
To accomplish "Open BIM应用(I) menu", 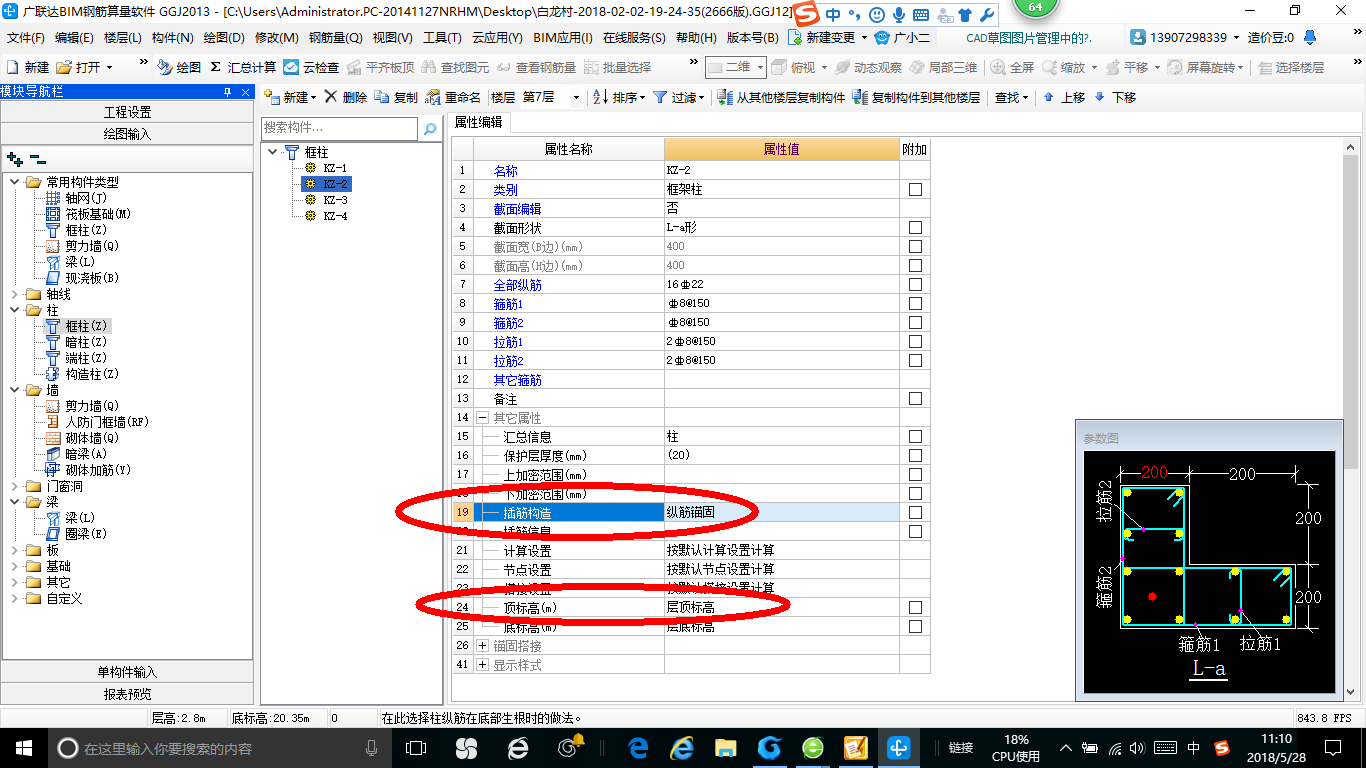I will point(563,37).
